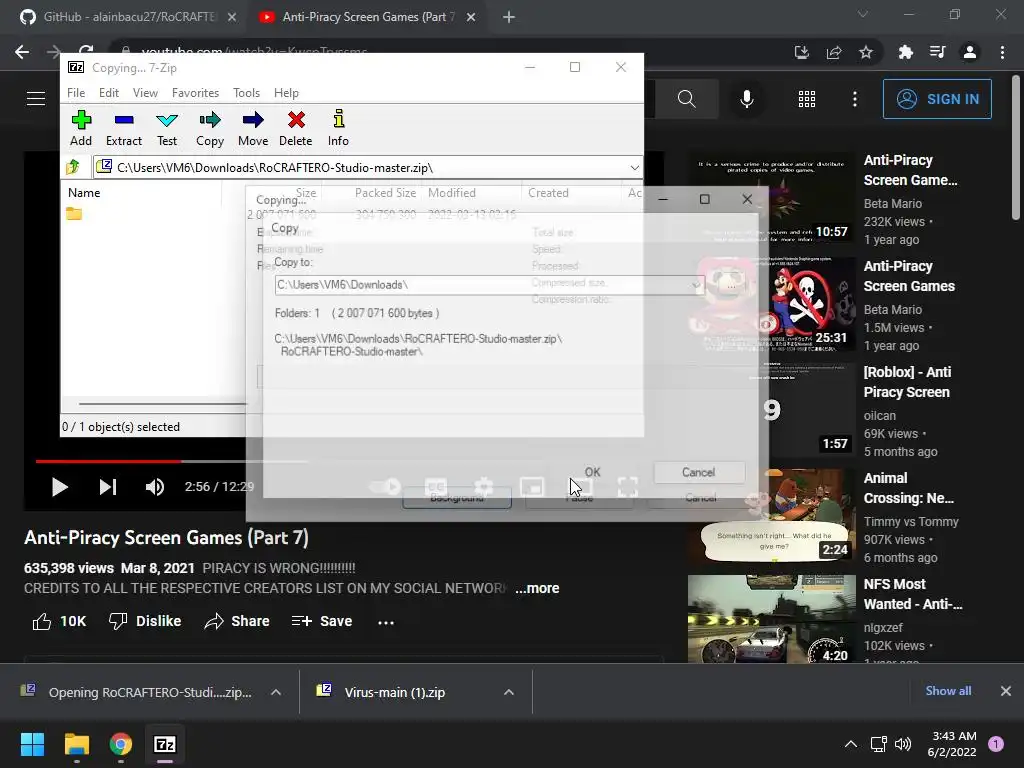This screenshot has width=1024, height=768.
Task: Share this page from address bar
Action: tap(834, 52)
